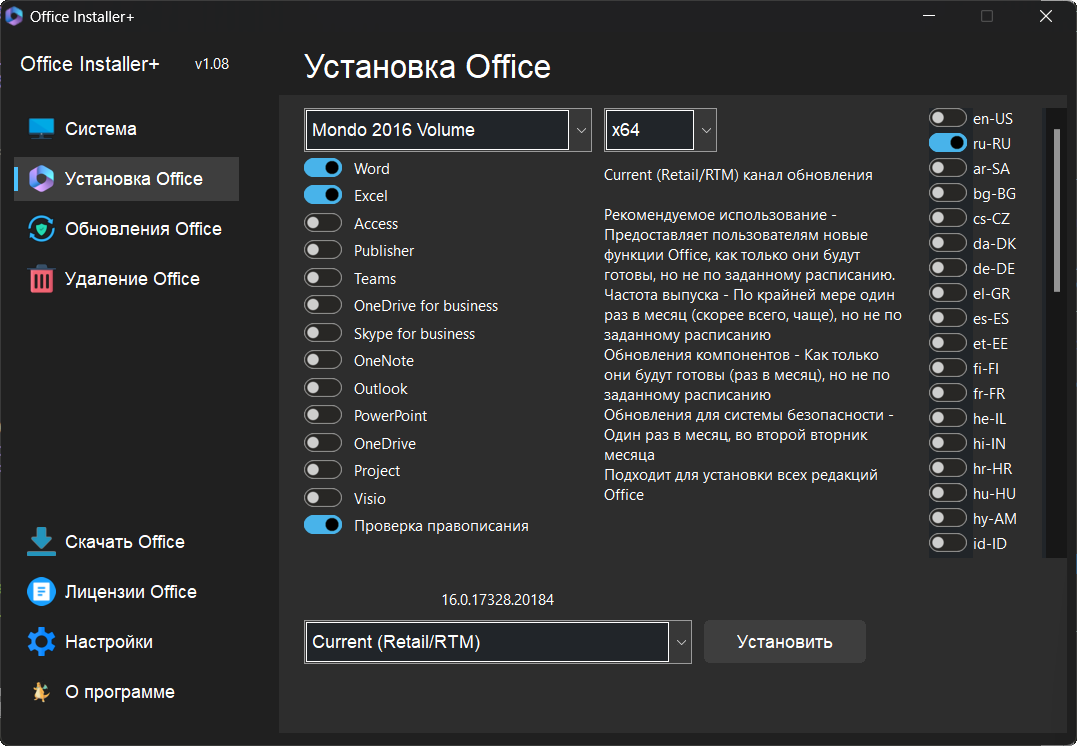The image size is (1077, 746).
Task: Open the Mondo 2016 Volume product dropdown
Action: click(x=580, y=129)
